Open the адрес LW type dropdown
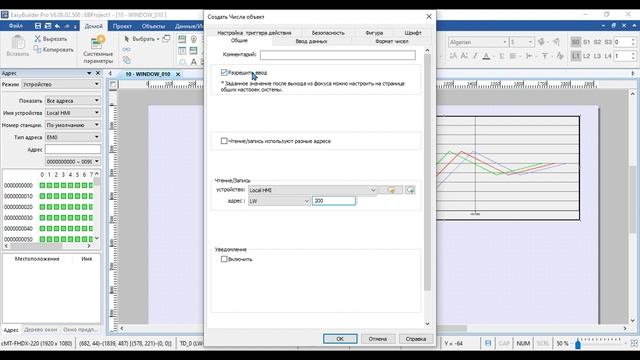Viewport: 640px width, 360px height. 279,201
